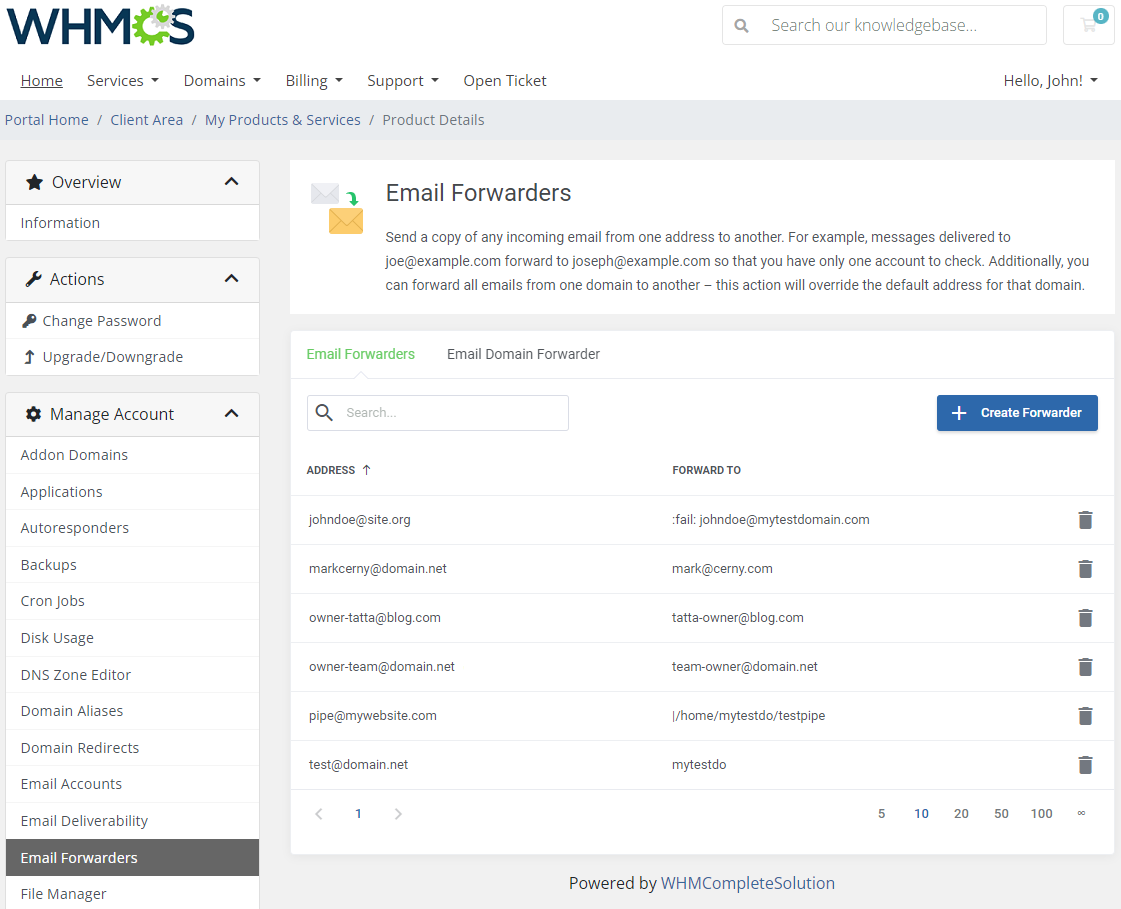The image size is (1121, 909).
Task: Open Backups in the sidebar
Action: (132, 565)
